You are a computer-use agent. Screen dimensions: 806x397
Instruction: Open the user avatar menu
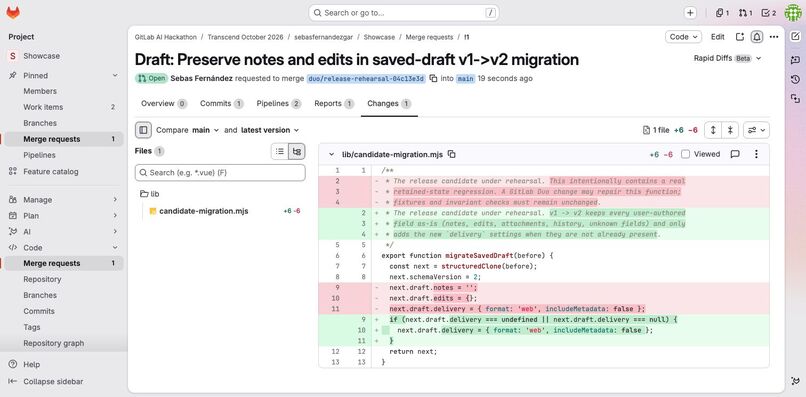pos(793,13)
